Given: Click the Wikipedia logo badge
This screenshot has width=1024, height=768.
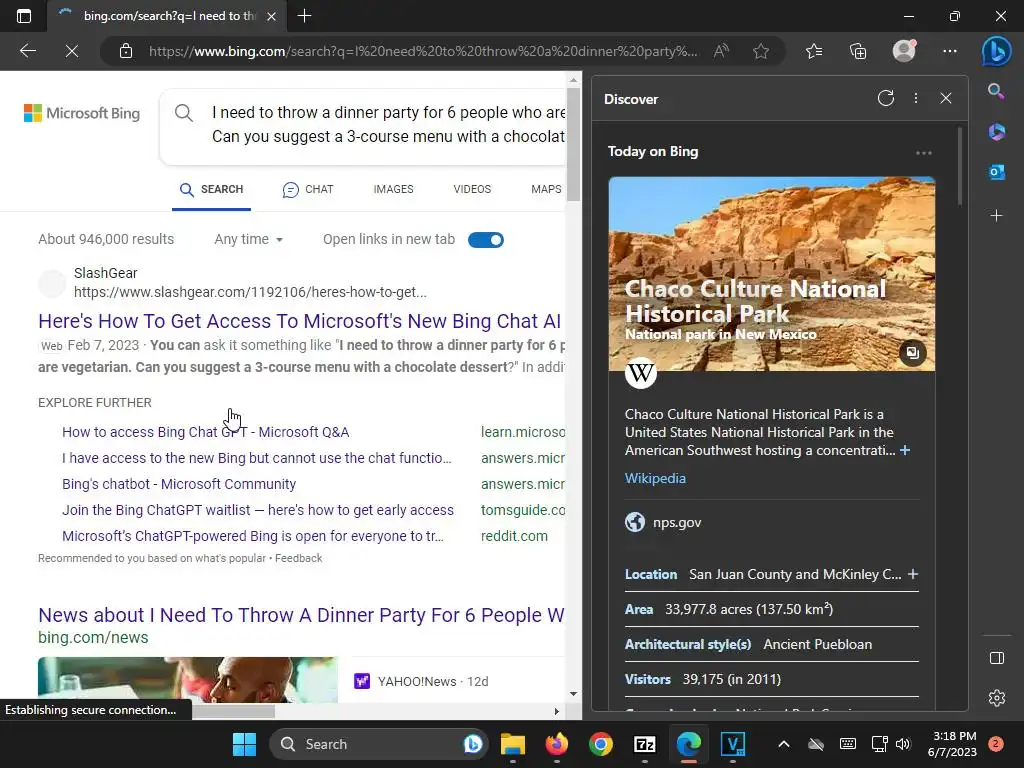Looking at the screenshot, I should tap(641, 373).
